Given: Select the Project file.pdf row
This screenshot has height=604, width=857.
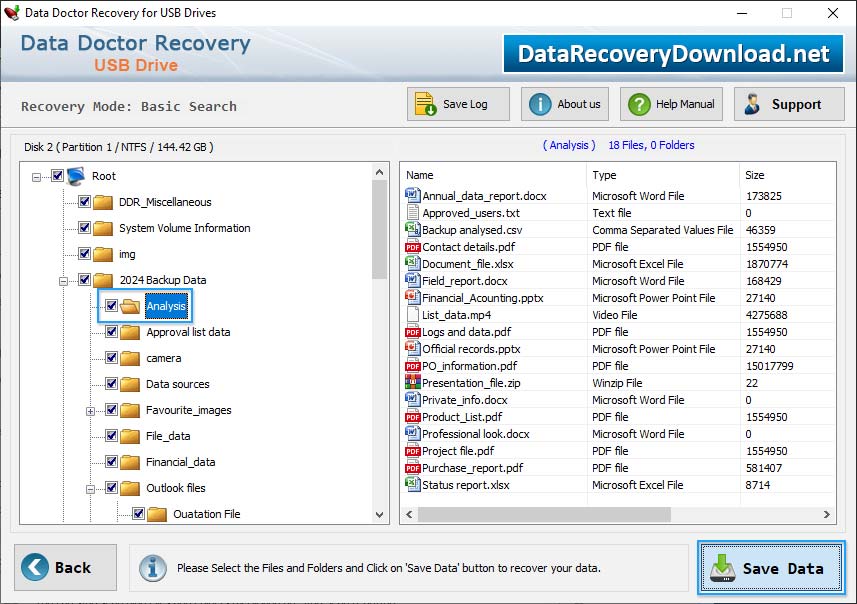Looking at the screenshot, I should (618, 451).
